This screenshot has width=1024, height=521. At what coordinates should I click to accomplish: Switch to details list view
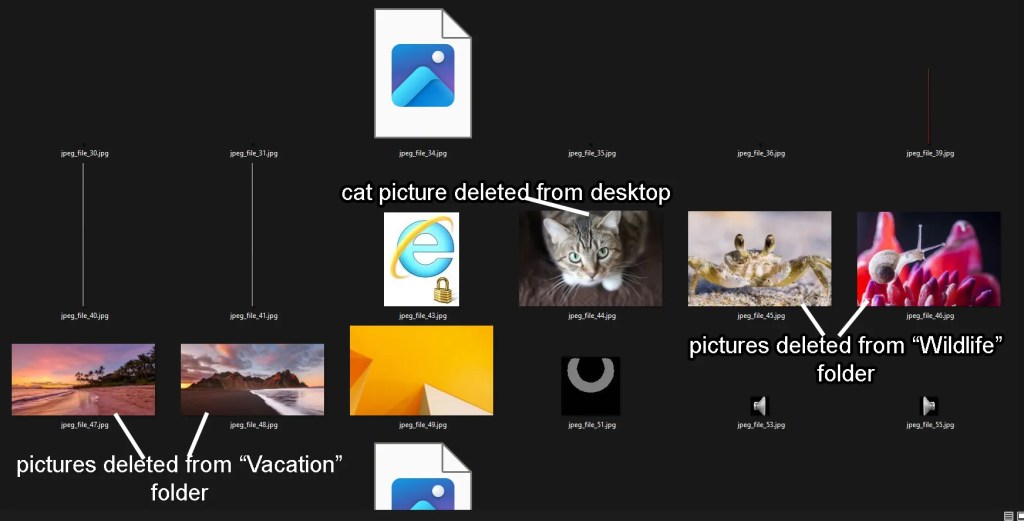point(1008,515)
